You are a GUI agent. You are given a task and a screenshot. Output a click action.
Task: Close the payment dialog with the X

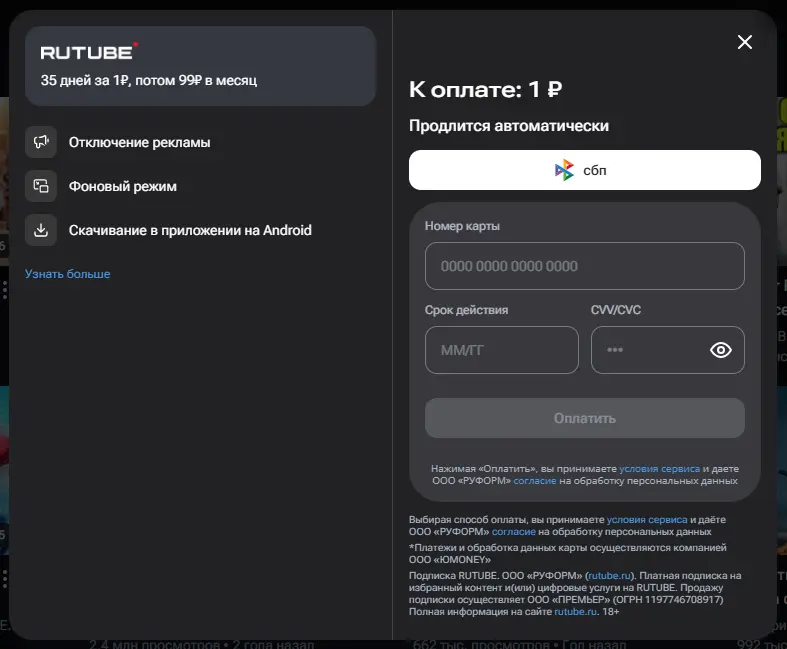pos(745,42)
